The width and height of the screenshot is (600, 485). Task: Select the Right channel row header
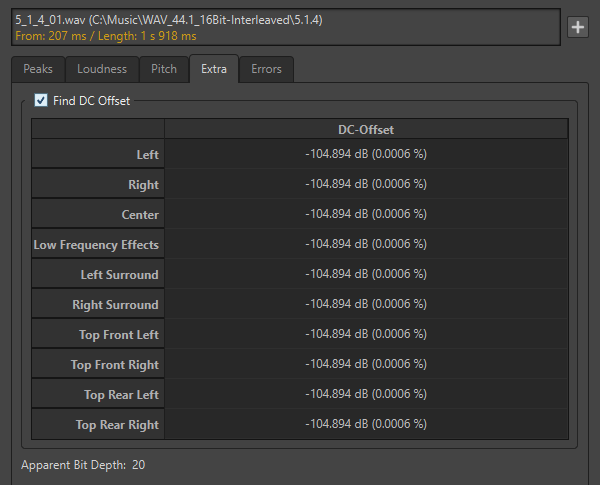pos(98,185)
